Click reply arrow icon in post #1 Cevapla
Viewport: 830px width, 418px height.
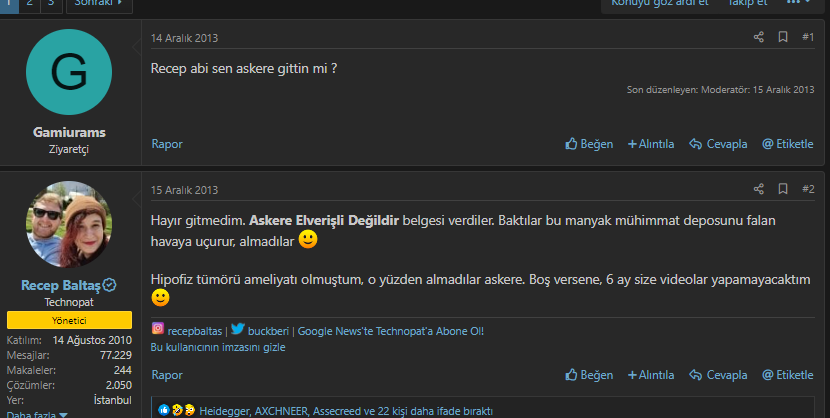(696, 144)
